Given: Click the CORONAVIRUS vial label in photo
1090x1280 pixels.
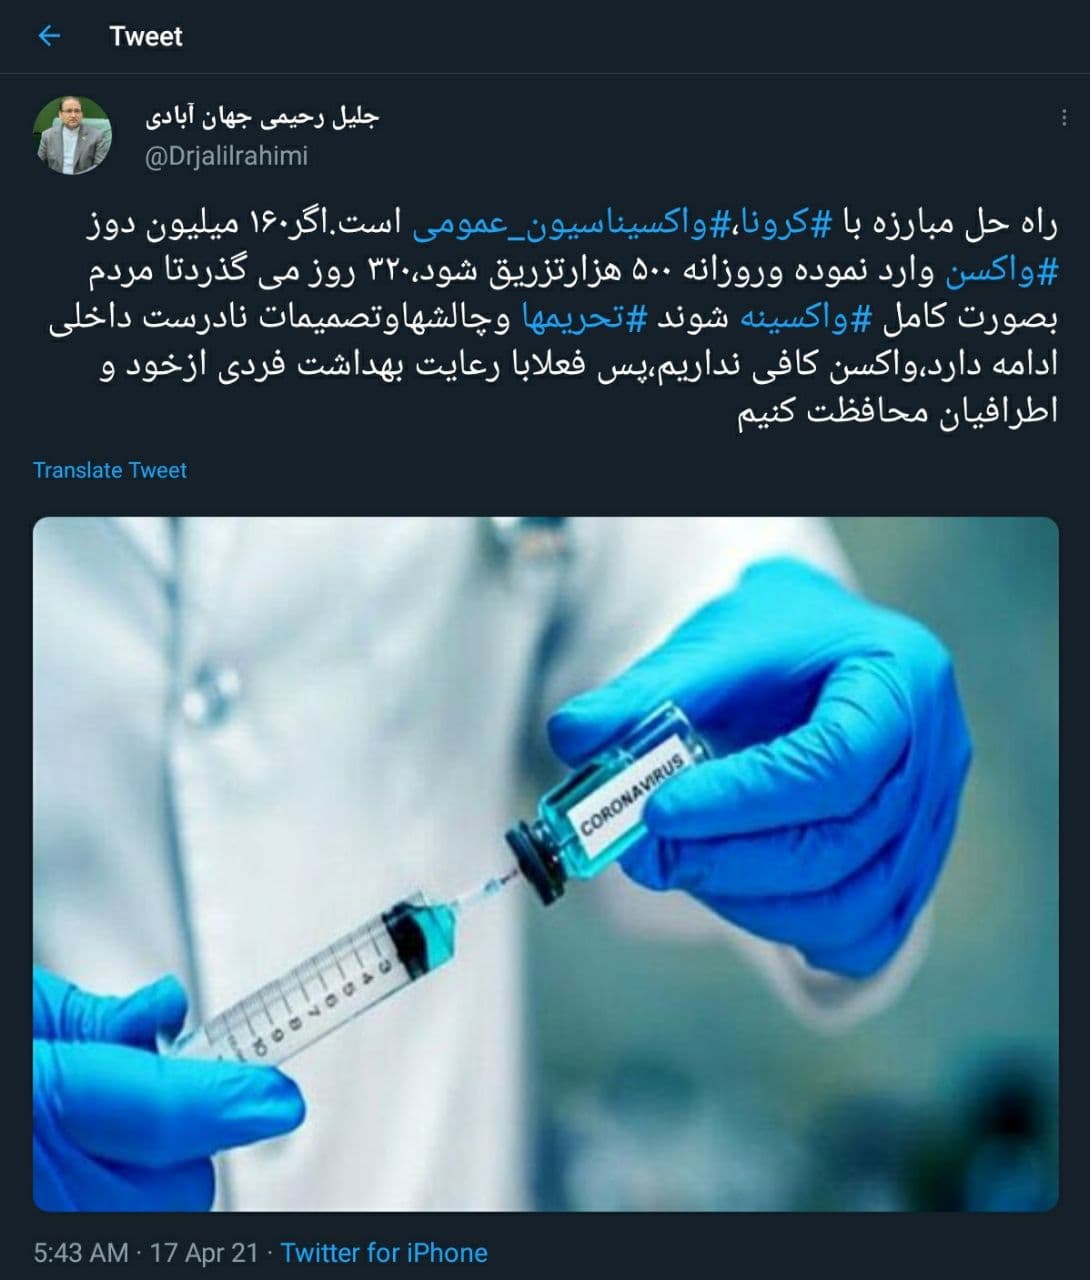Looking at the screenshot, I should pyautogui.click(x=632, y=796).
